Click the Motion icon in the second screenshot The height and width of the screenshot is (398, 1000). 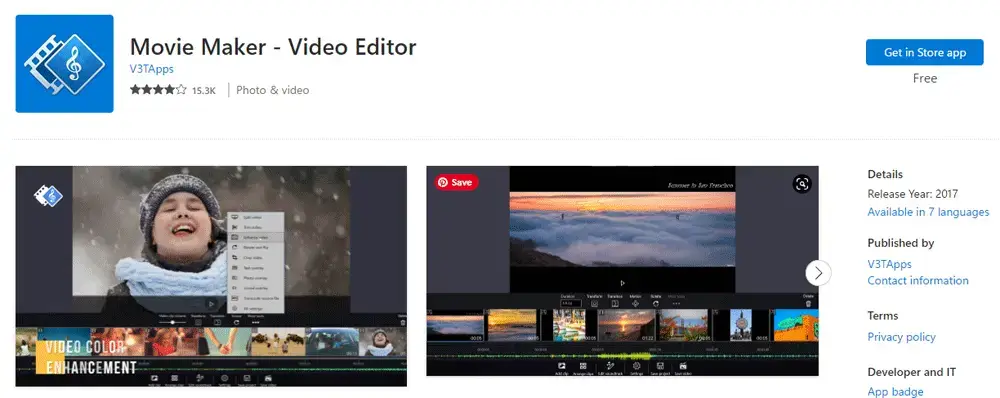635,304
